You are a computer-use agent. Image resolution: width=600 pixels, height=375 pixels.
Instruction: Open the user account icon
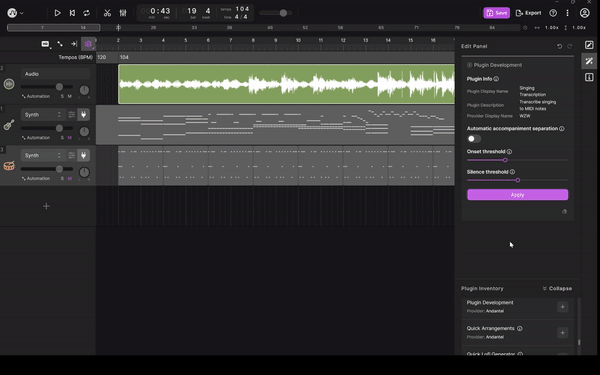(x=584, y=13)
